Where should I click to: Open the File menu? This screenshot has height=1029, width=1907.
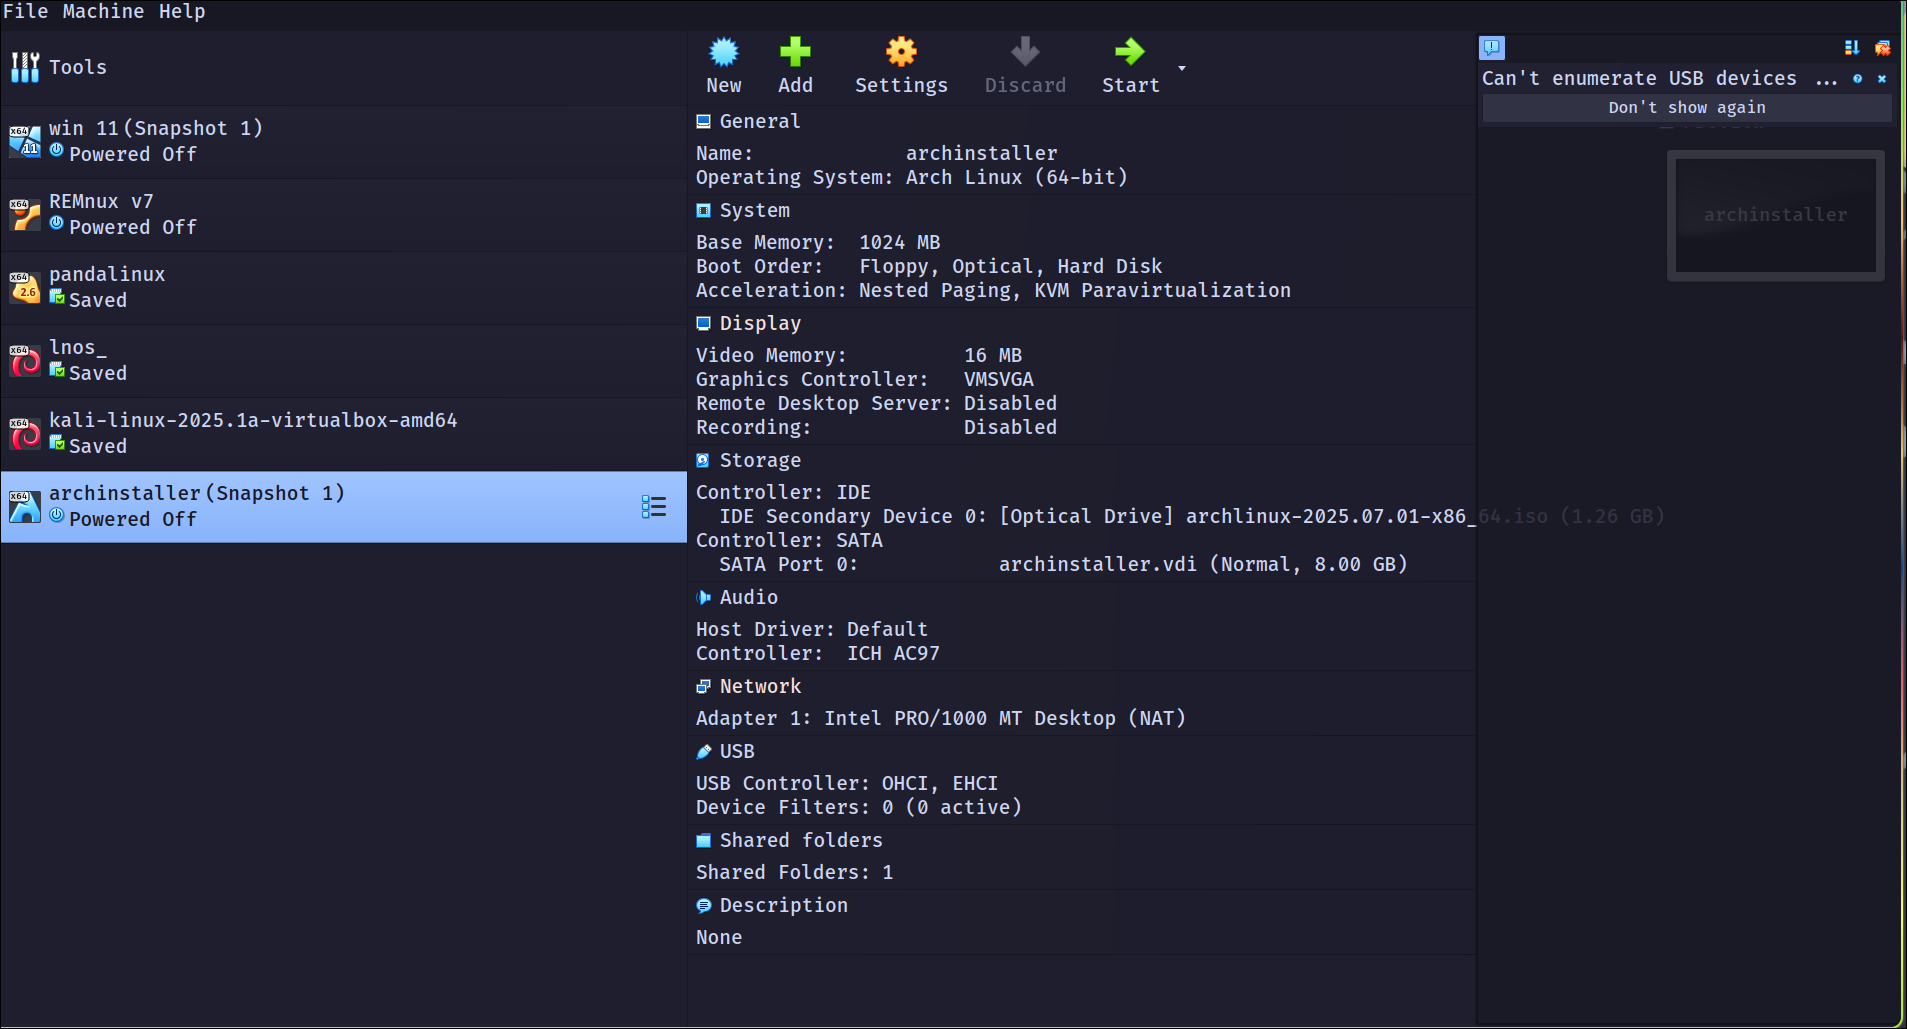point(25,11)
